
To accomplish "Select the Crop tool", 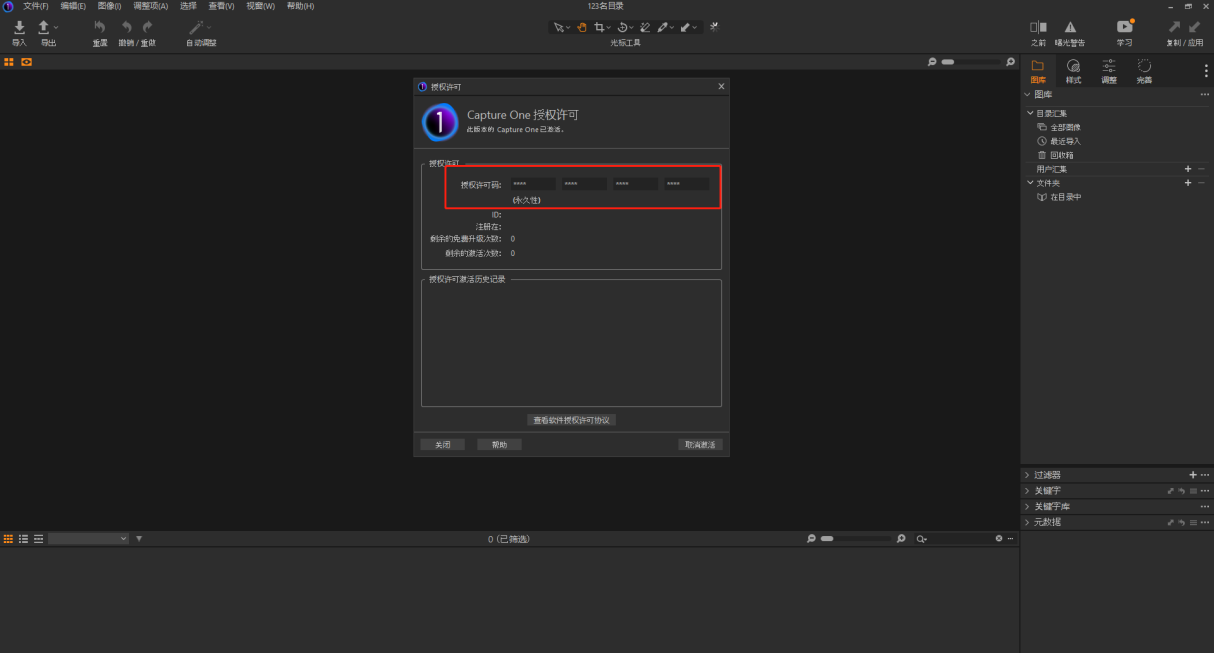I will pyautogui.click(x=599, y=27).
